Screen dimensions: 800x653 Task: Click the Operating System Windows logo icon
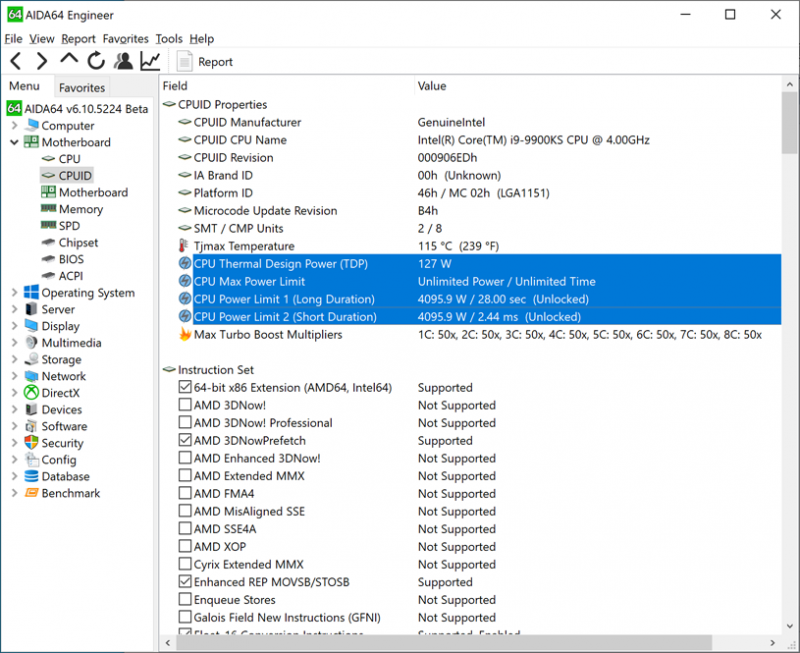click(32, 292)
